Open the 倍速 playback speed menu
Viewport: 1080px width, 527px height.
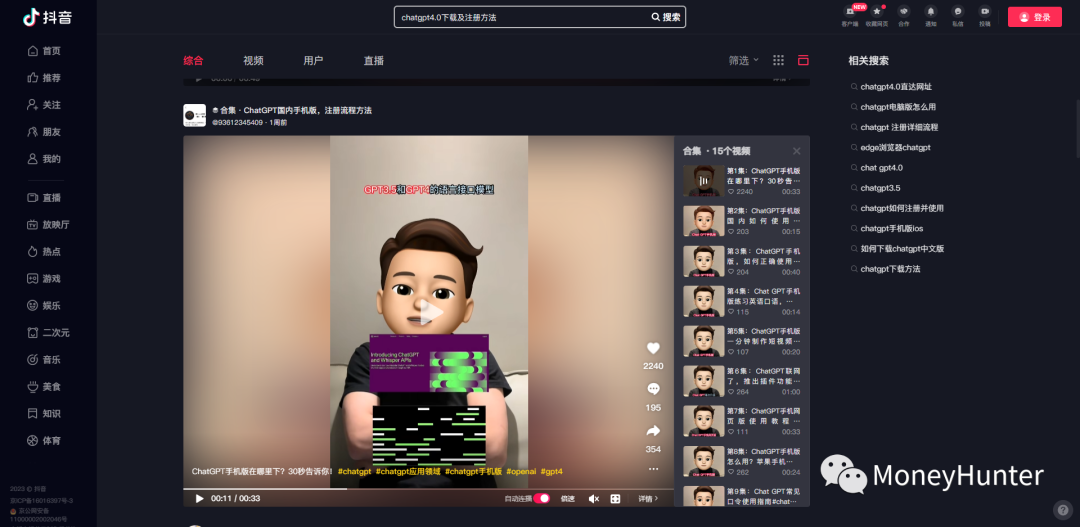[x=568, y=499]
